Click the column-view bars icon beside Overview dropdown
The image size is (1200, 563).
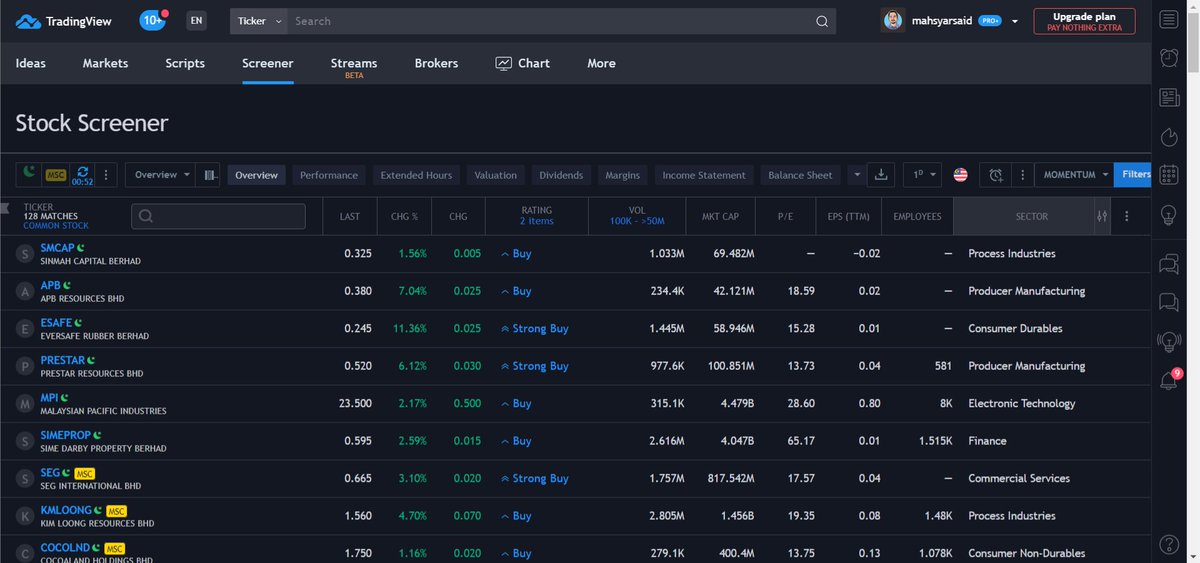click(x=209, y=175)
